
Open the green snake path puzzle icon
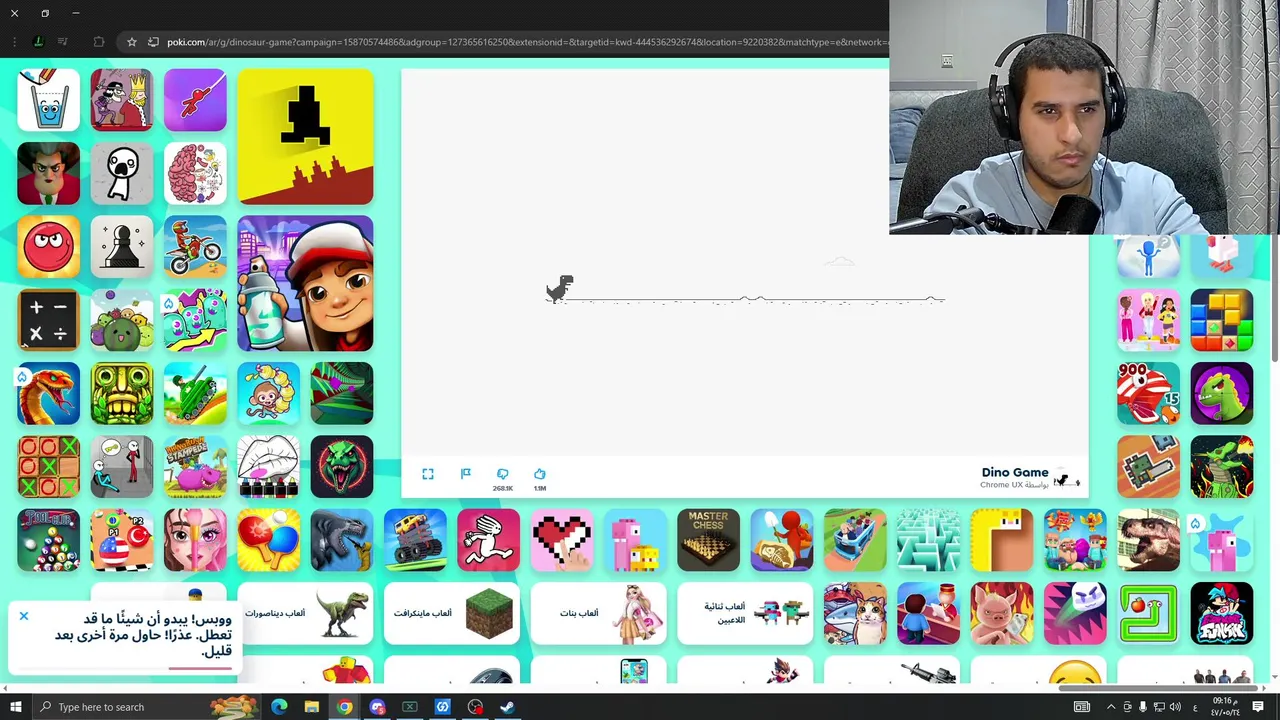(1148, 613)
